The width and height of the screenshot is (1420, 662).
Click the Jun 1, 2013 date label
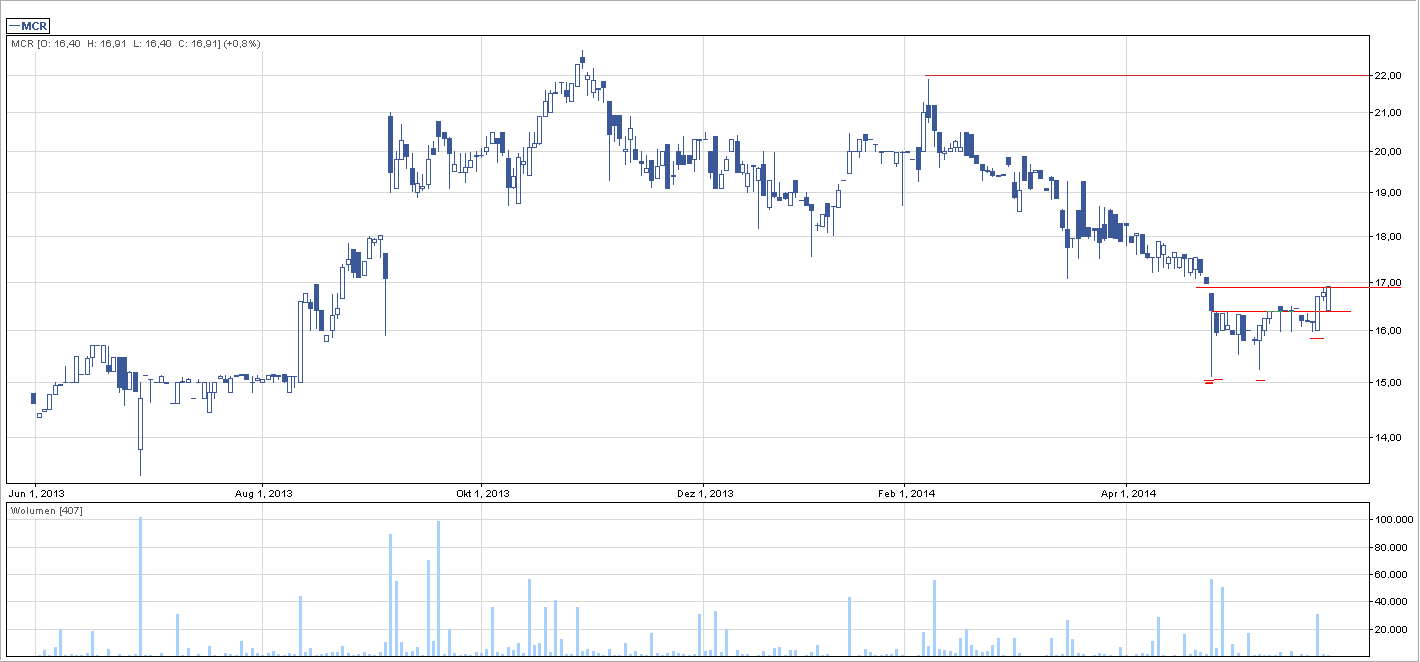(x=36, y=493)
